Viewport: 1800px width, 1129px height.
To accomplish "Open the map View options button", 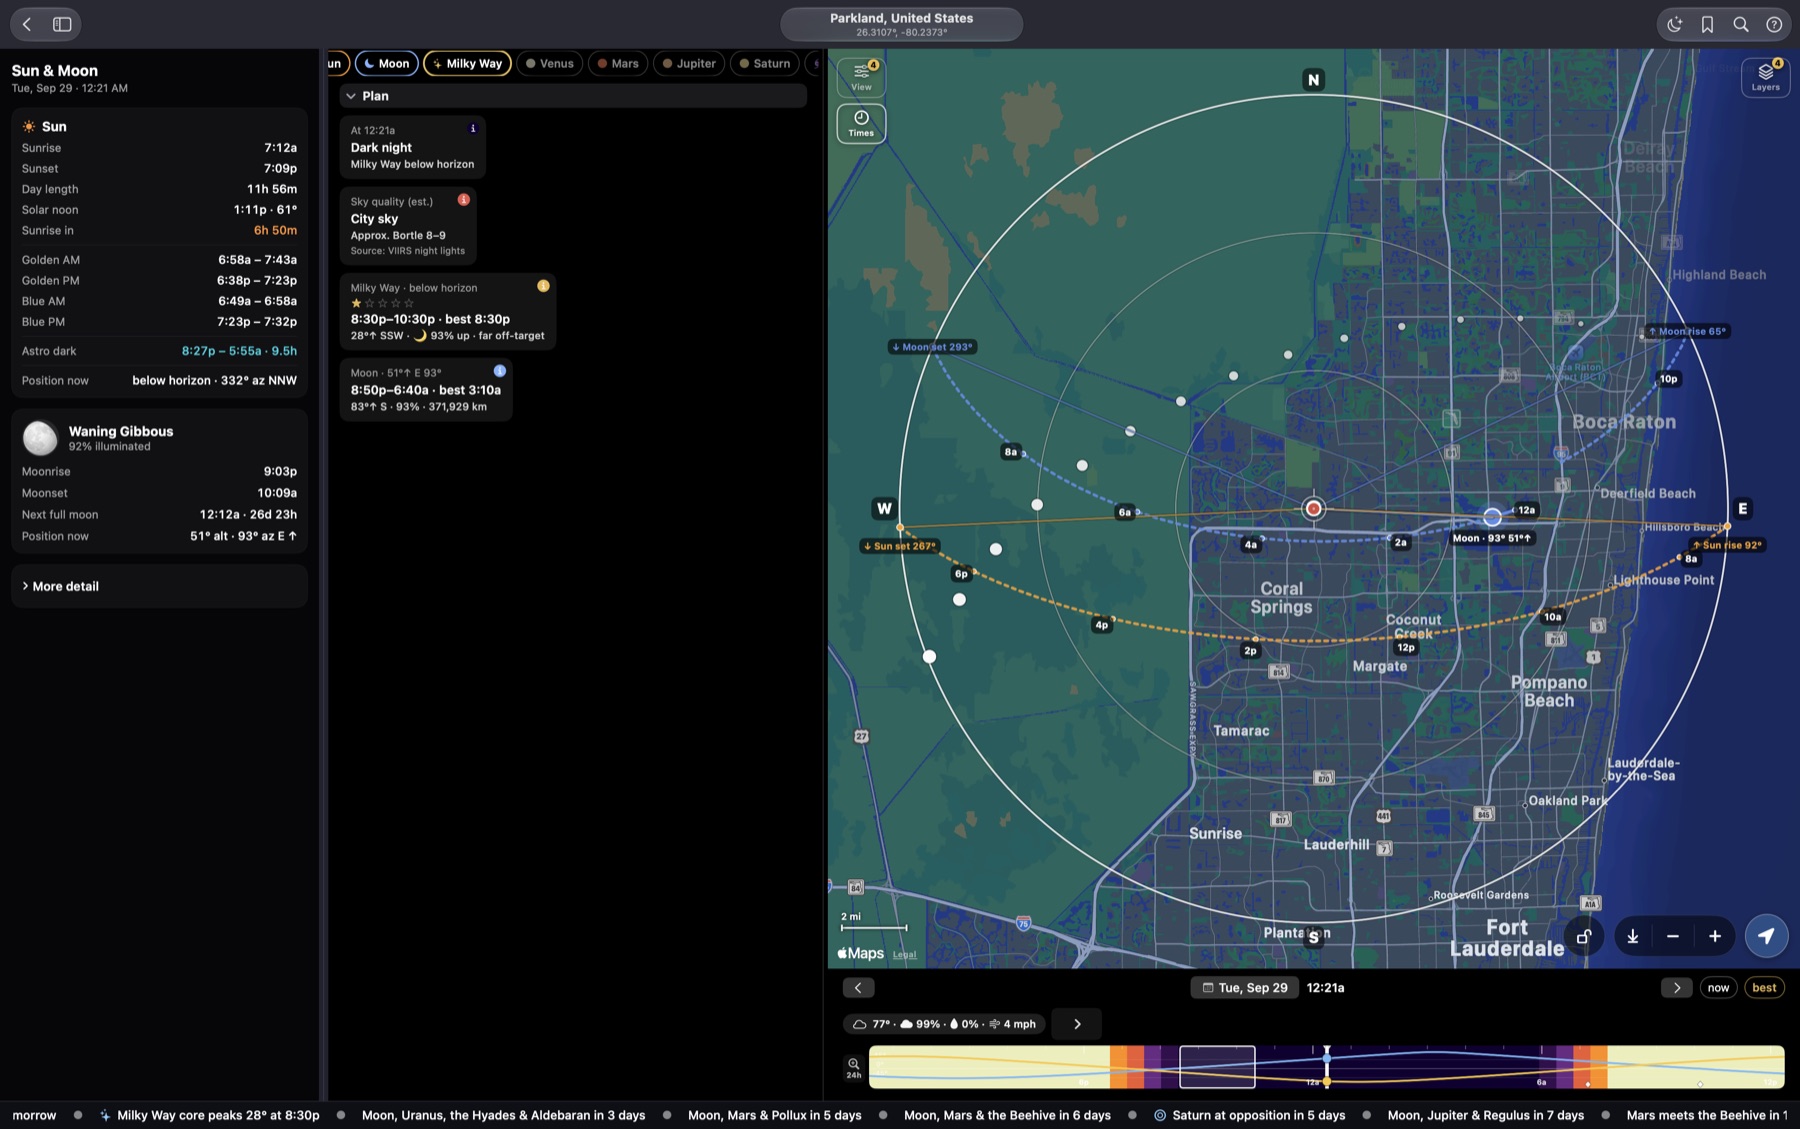I will 861,77.
